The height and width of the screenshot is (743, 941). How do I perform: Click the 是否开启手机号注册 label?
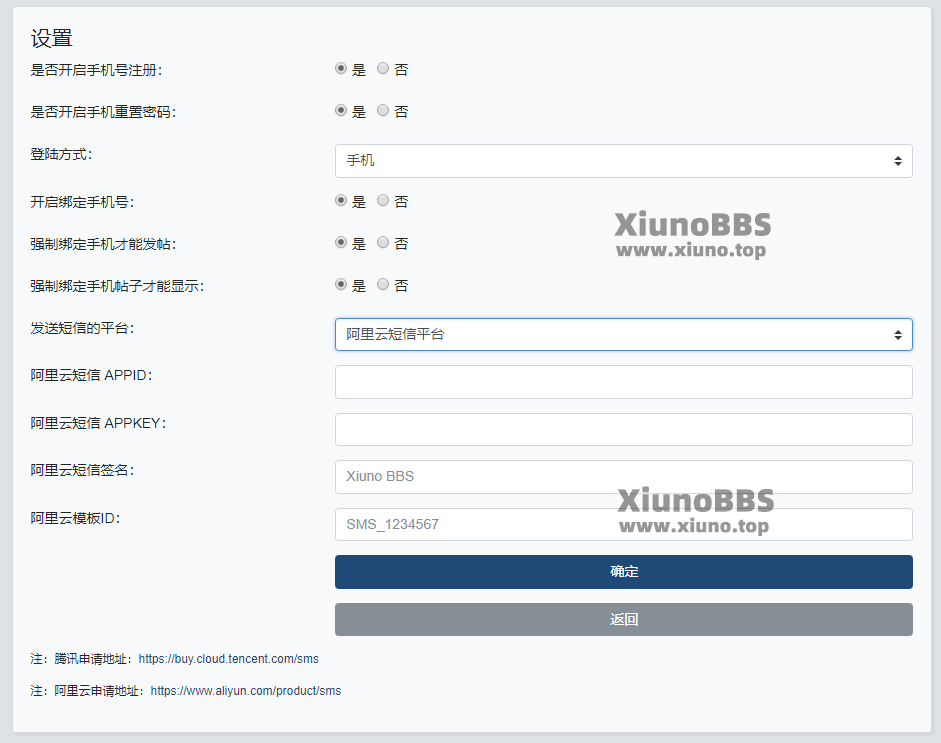96,70
